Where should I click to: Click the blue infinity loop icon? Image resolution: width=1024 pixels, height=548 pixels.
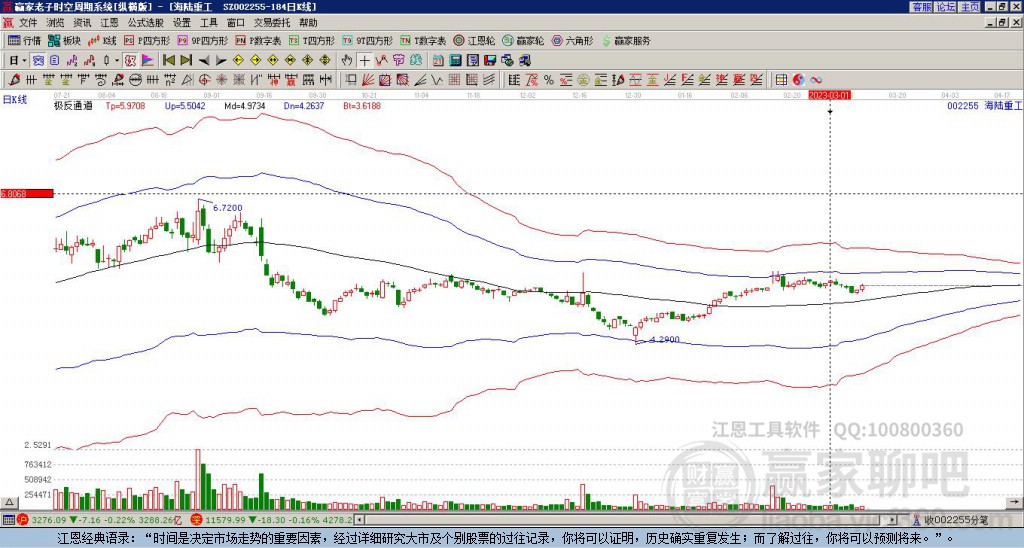tap(816, 80)
